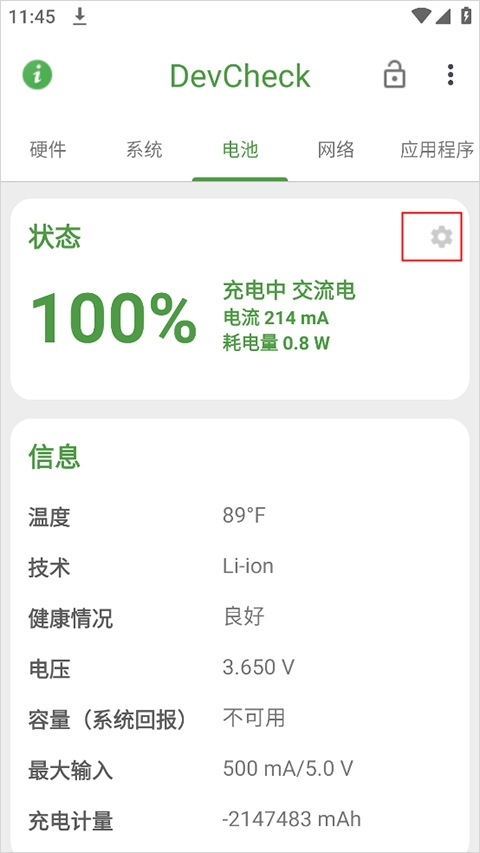Tap the Wi-Fi signal status icon
Viewport: 480px width, 853px height.
tap(421, 16)
